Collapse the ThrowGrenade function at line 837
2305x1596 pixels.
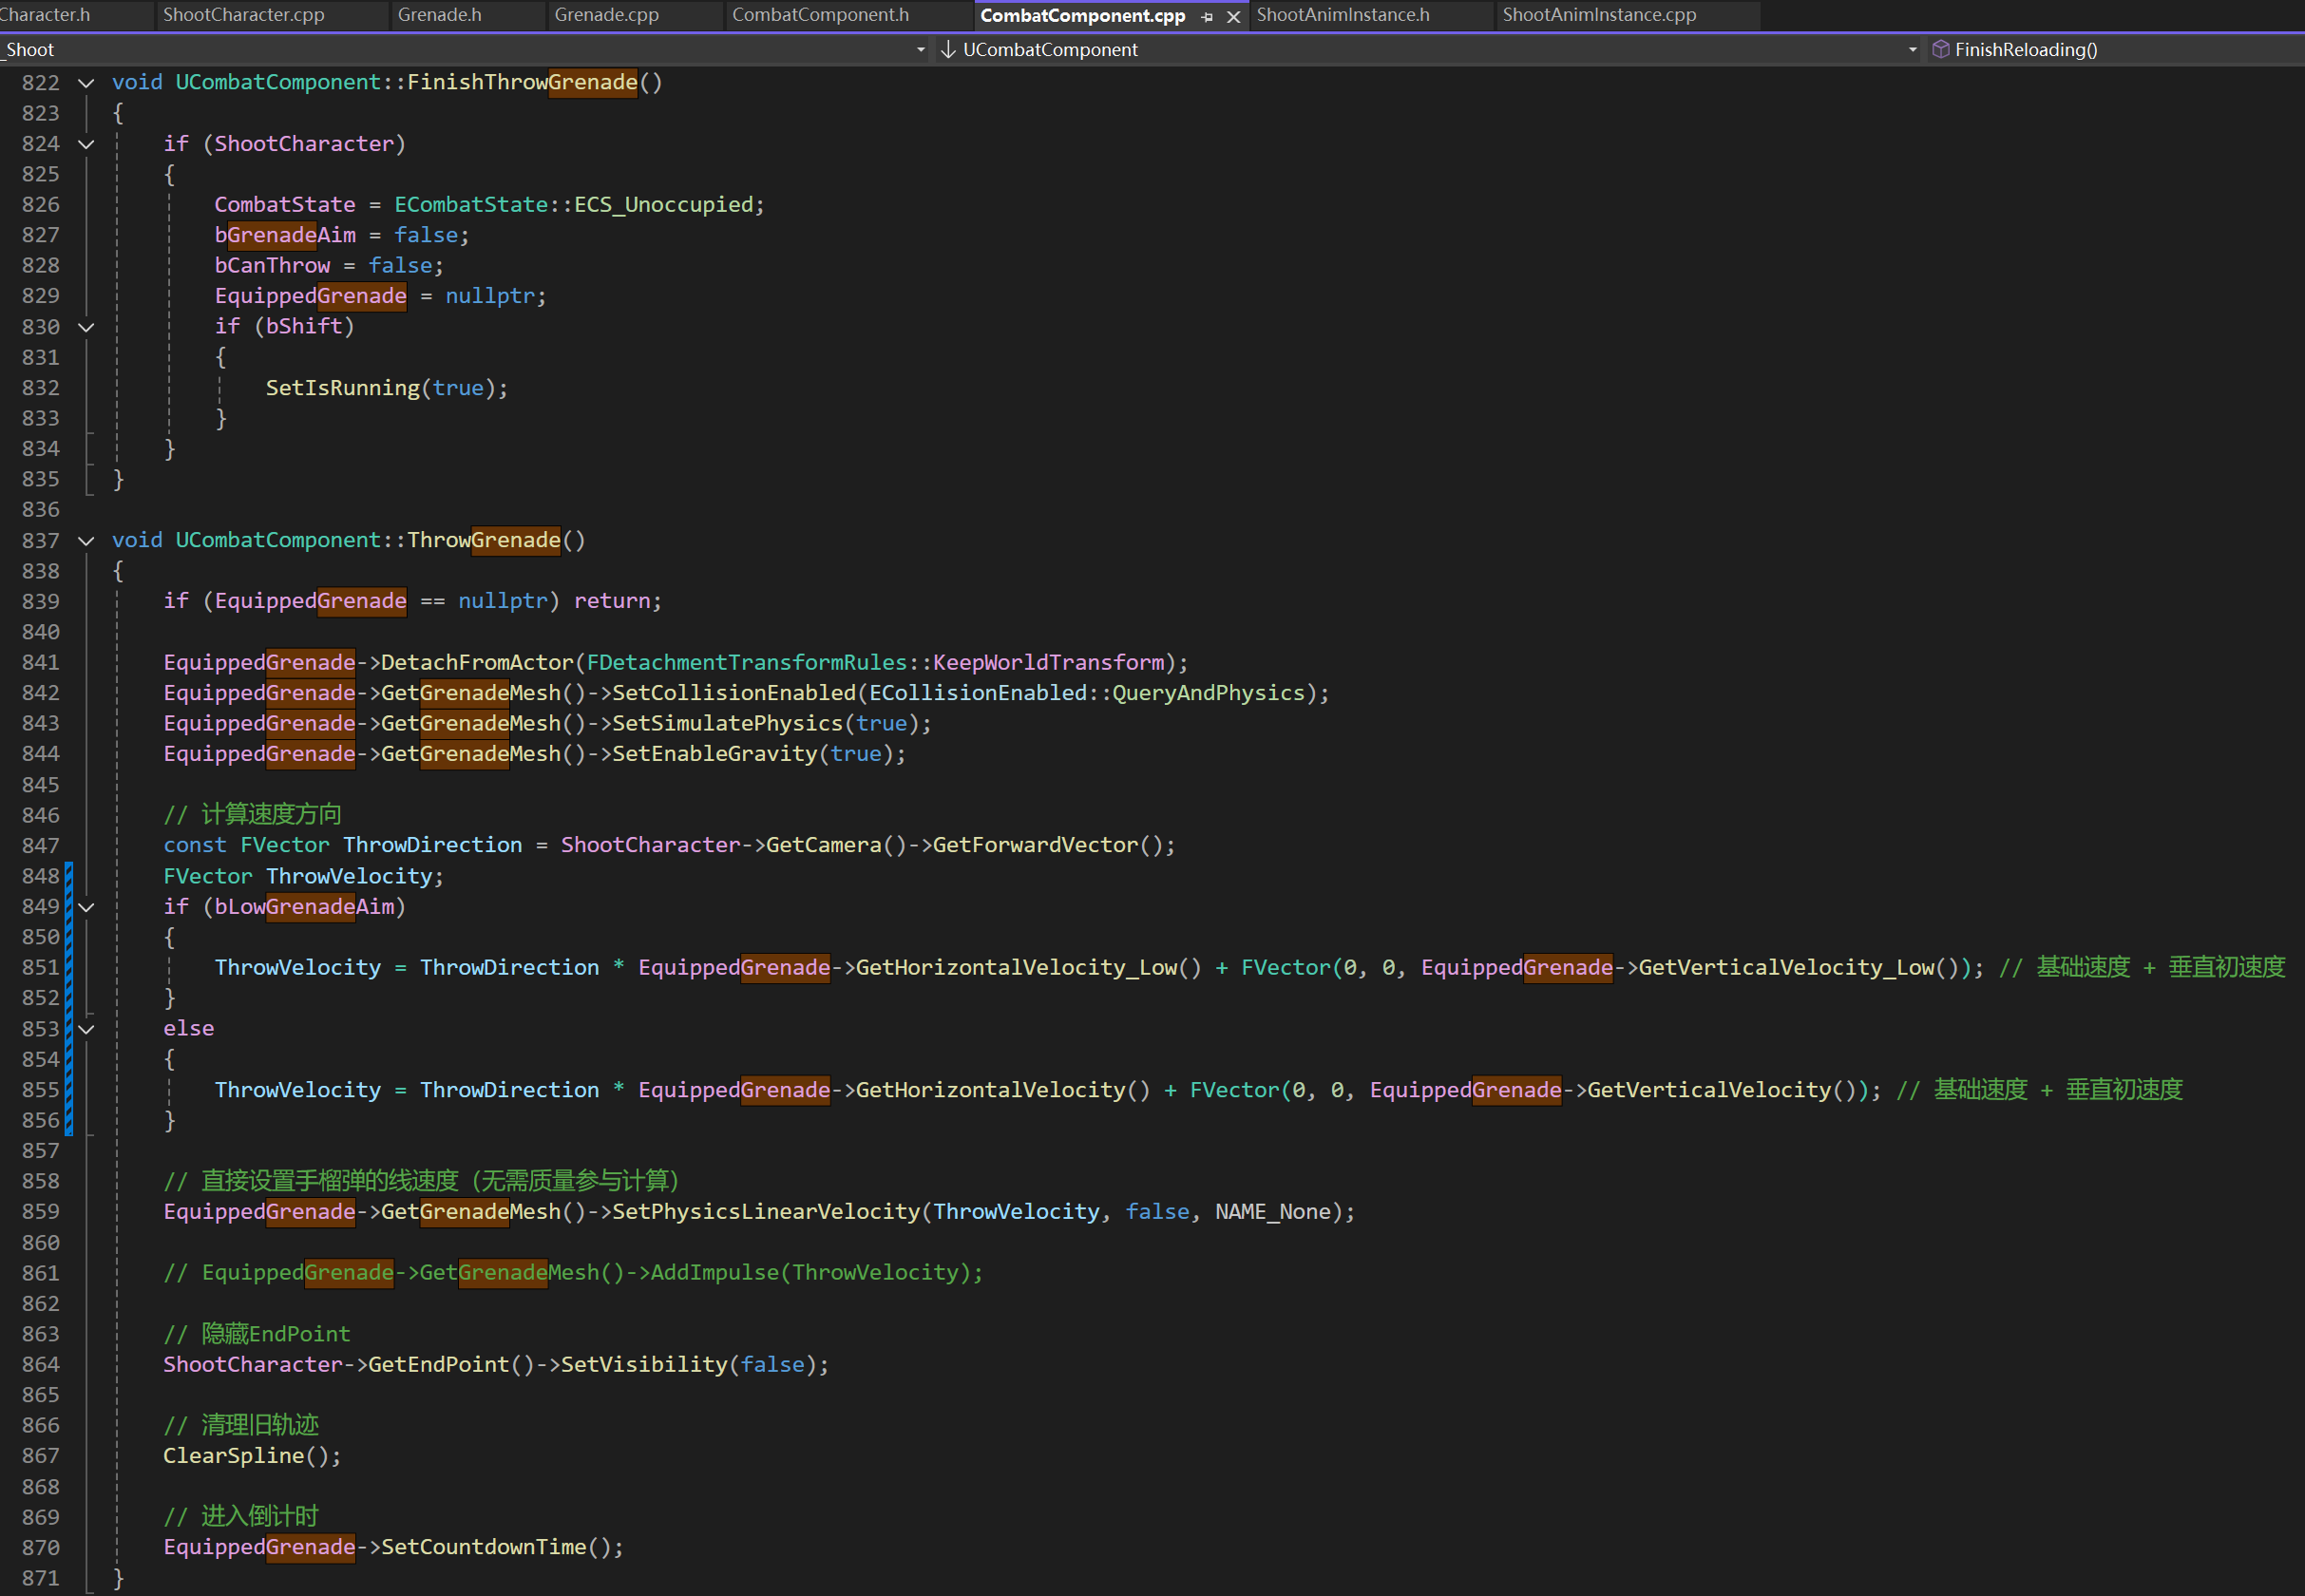pyautogui.click(x=87, y=541)
